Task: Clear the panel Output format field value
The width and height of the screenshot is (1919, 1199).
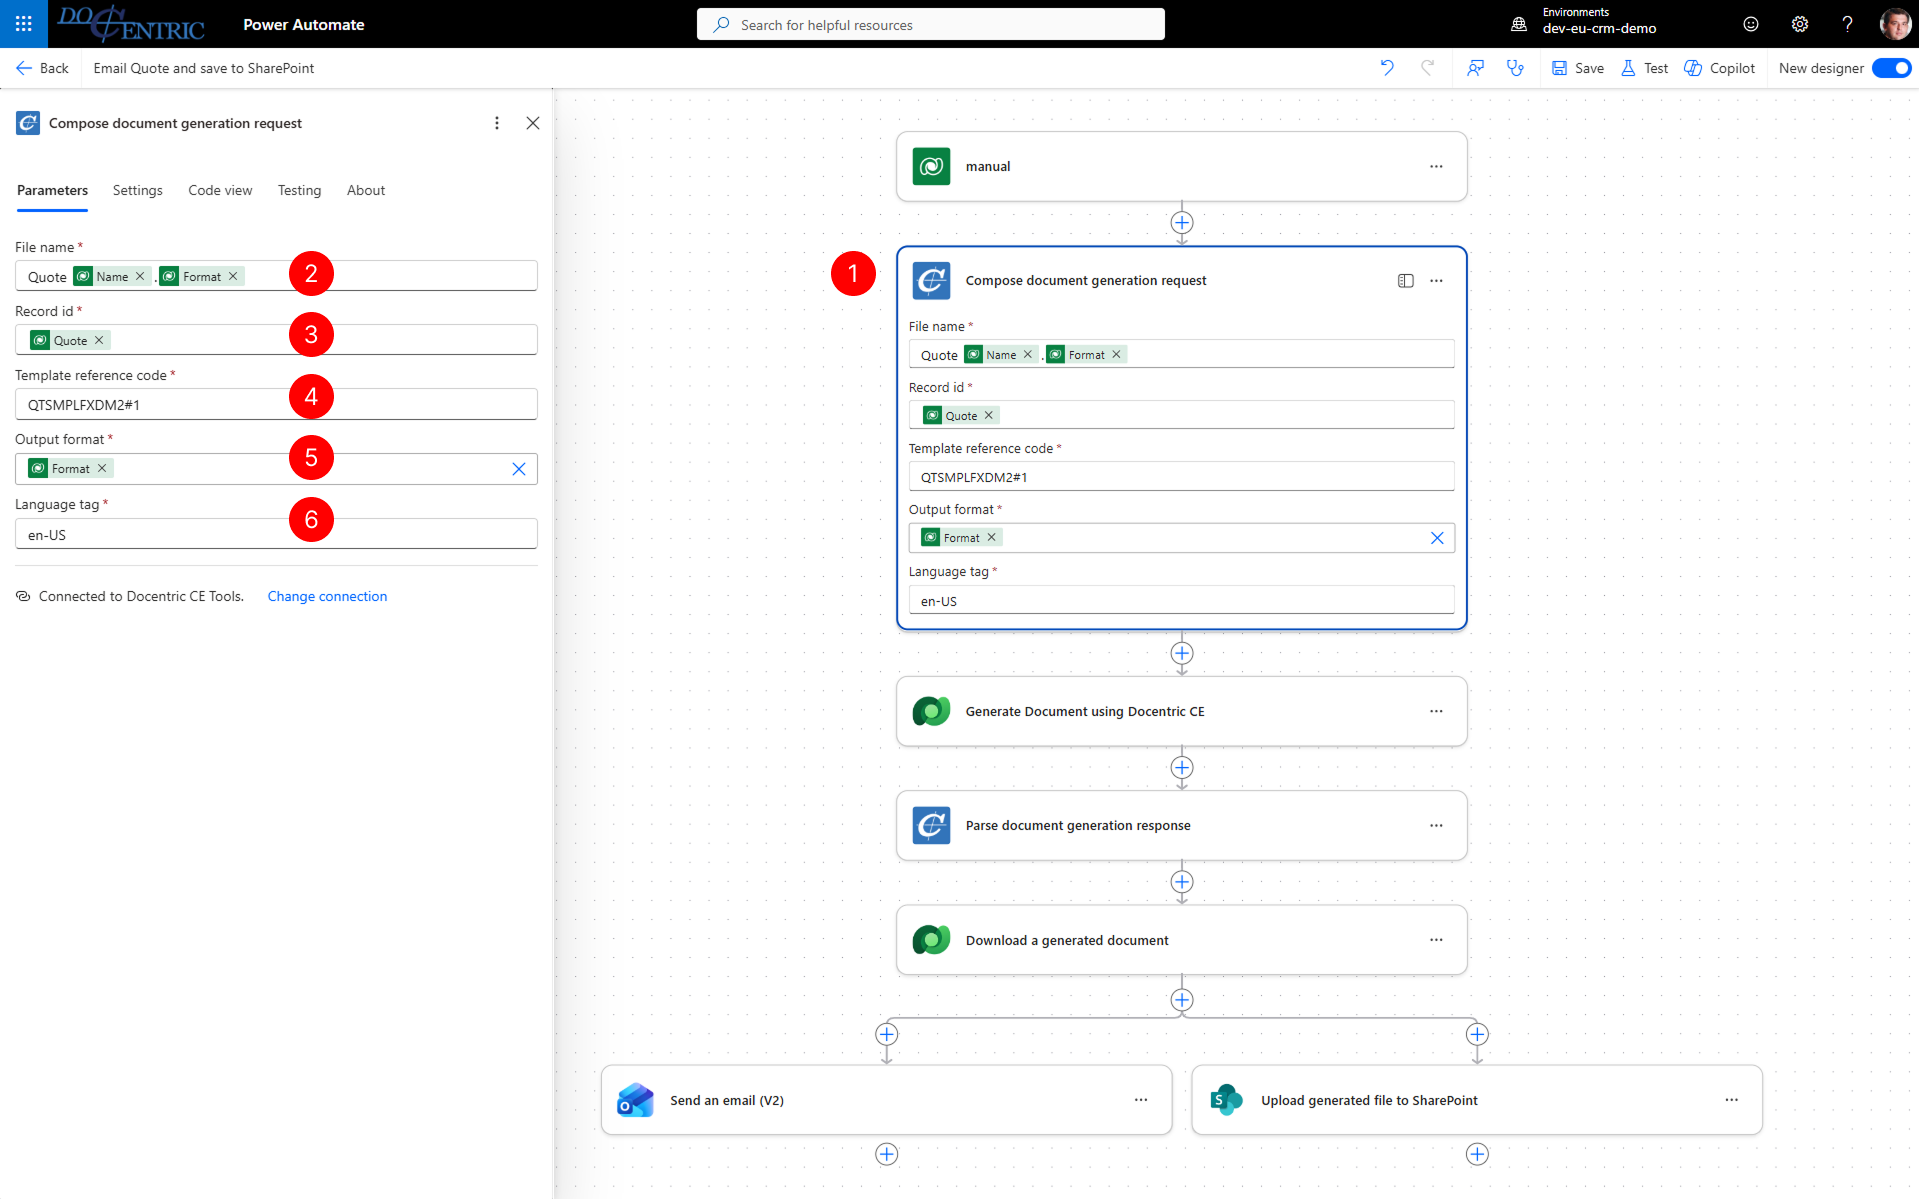Action: click(519, 469)
